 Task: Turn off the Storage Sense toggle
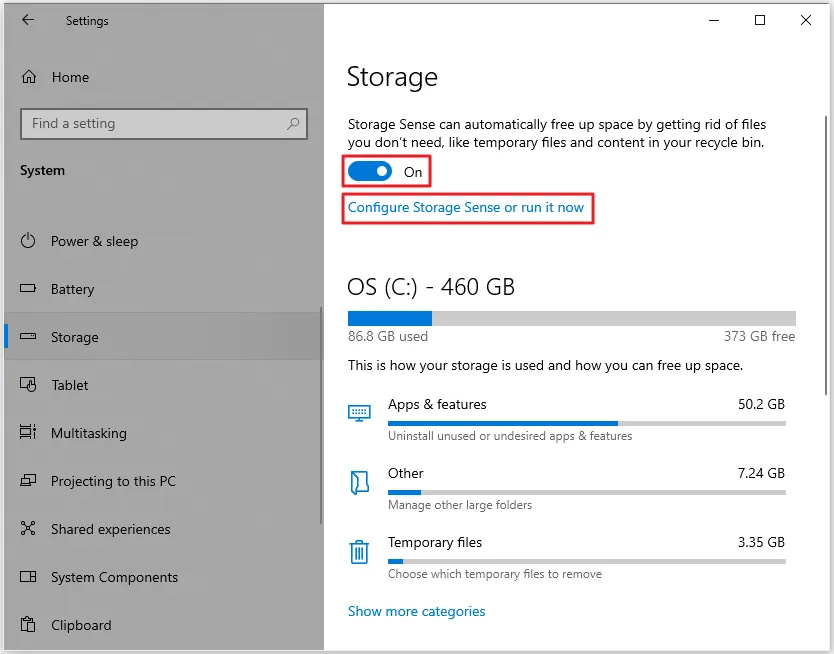(370, 172)
